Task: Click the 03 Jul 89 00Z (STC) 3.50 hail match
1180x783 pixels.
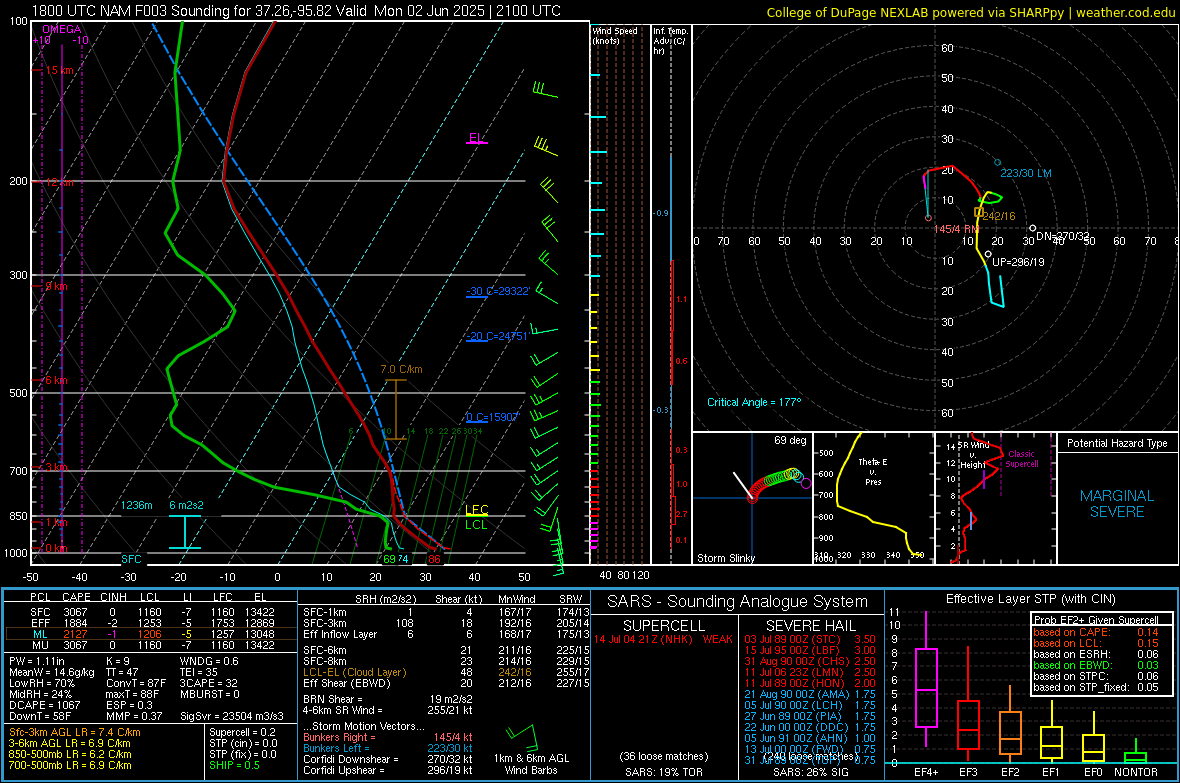Action: pos(810,639)
